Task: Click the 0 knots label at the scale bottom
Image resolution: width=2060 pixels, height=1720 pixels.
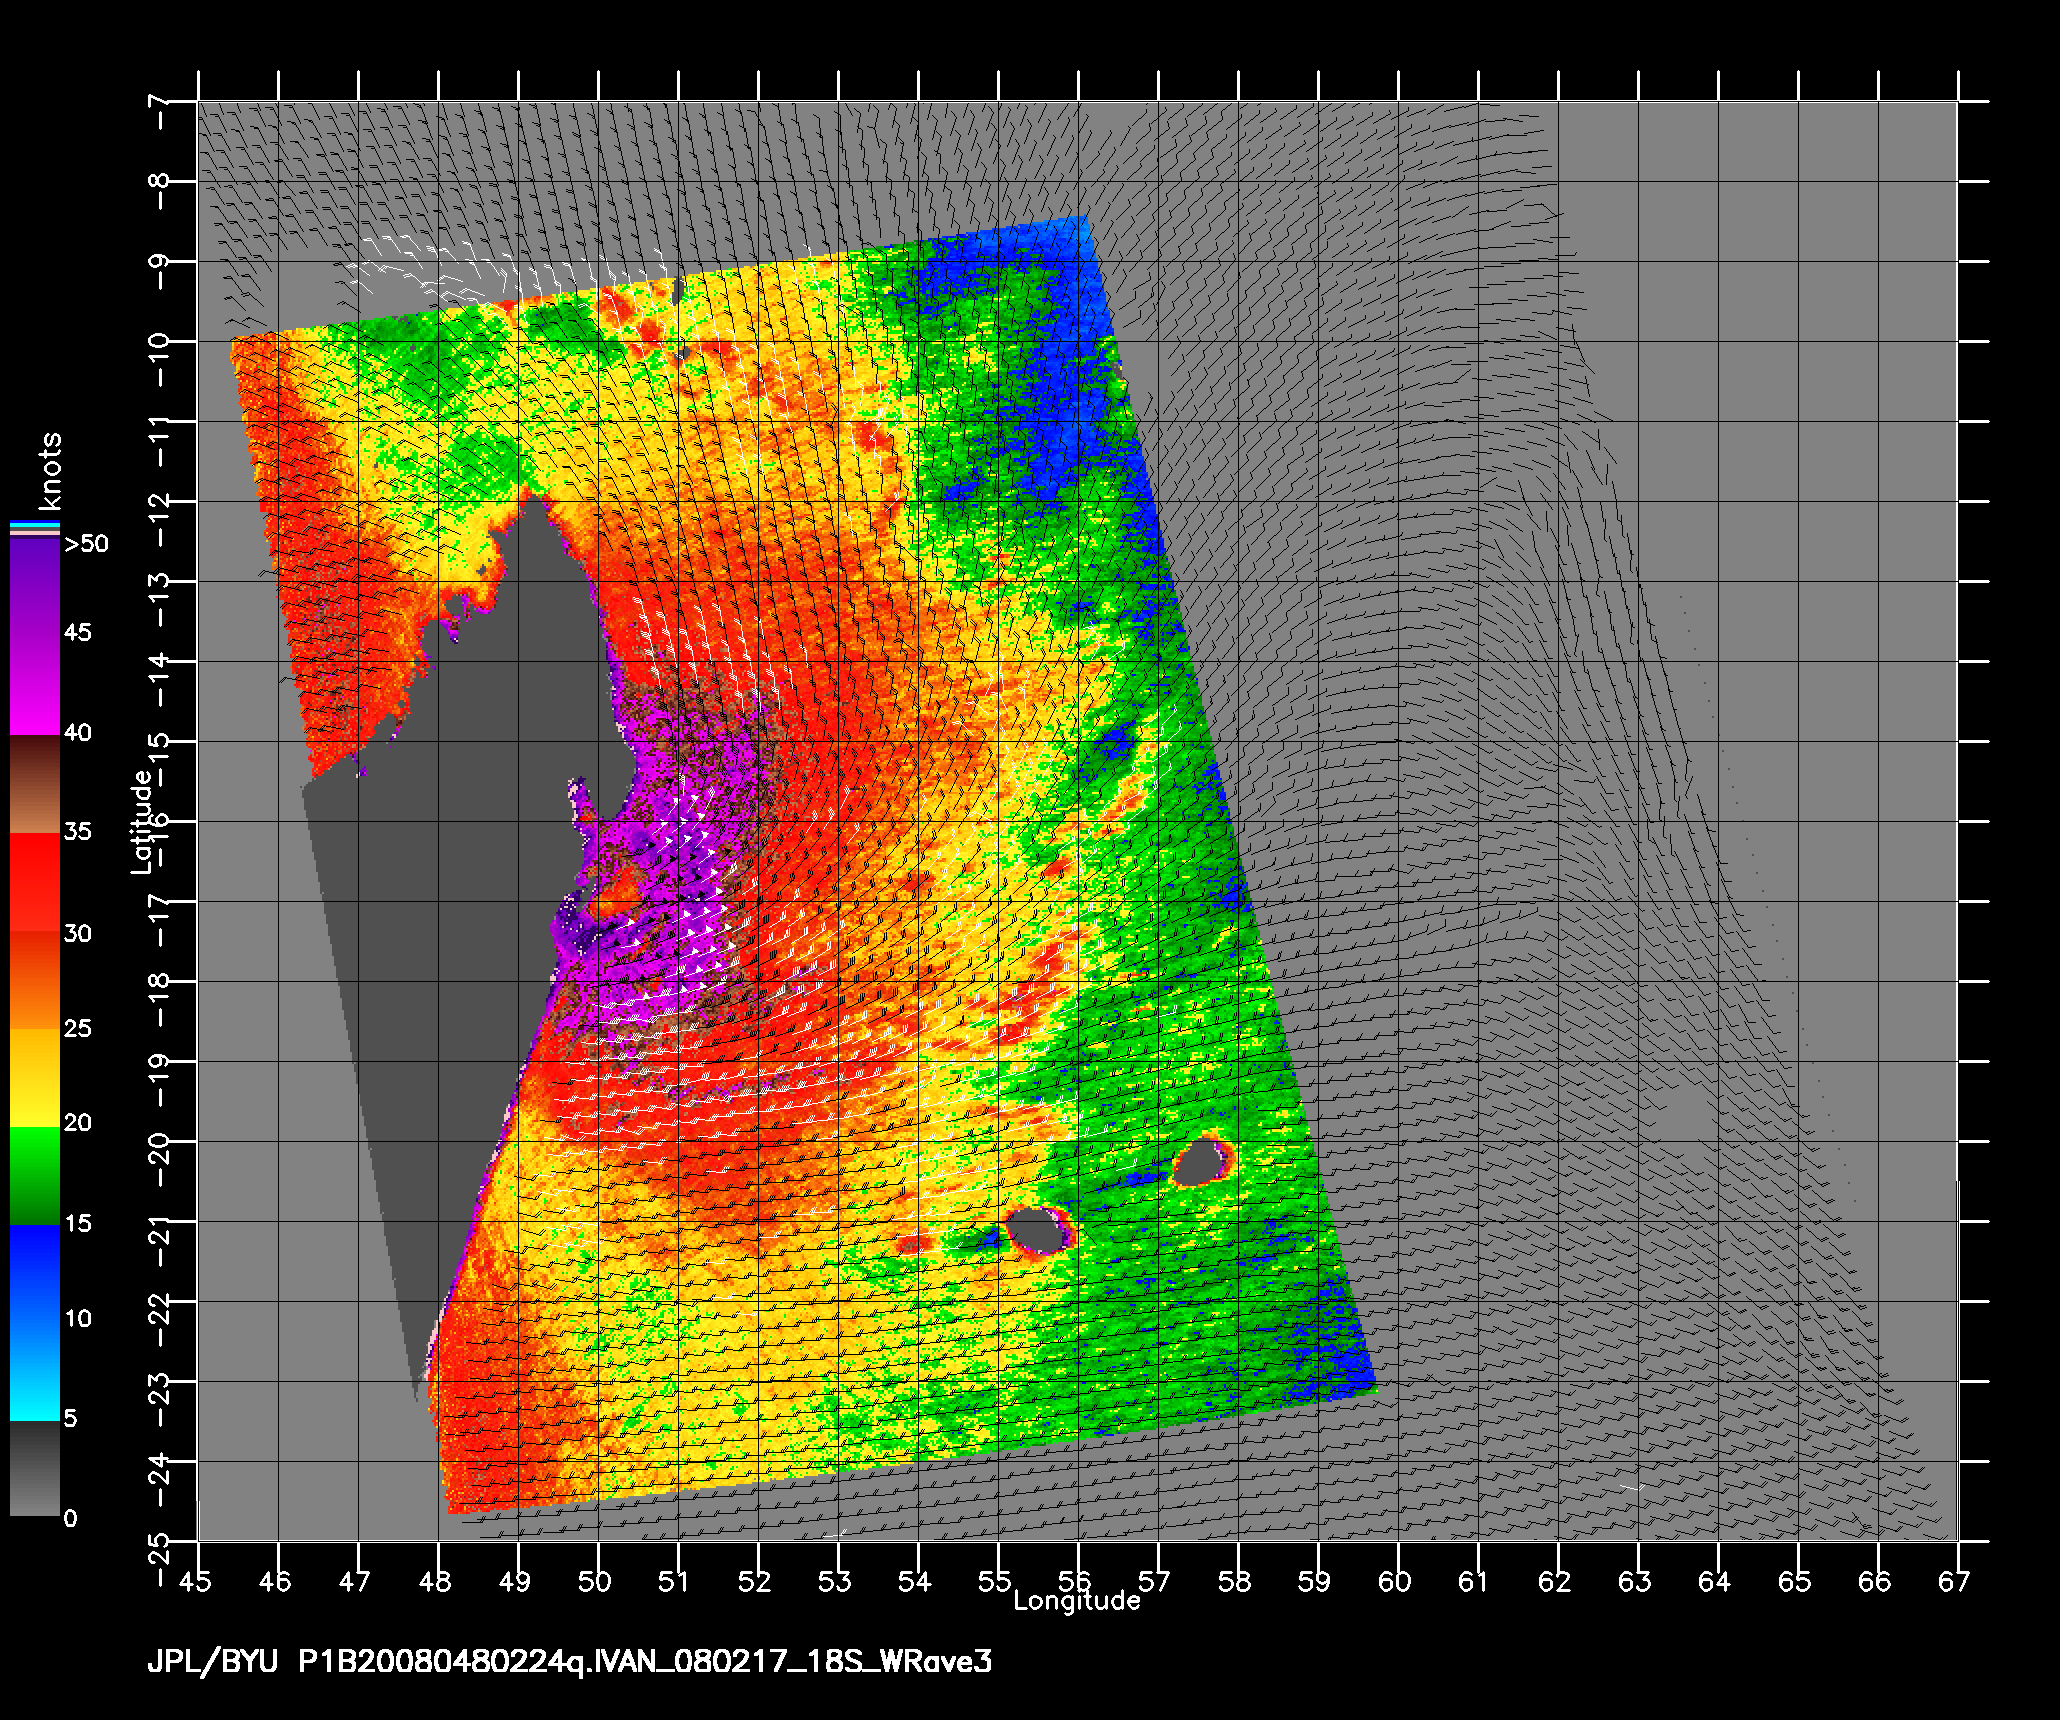Action: click(70, 1519)
